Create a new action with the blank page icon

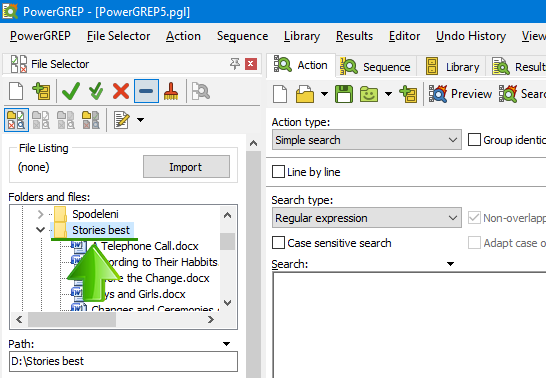point(280,94)
